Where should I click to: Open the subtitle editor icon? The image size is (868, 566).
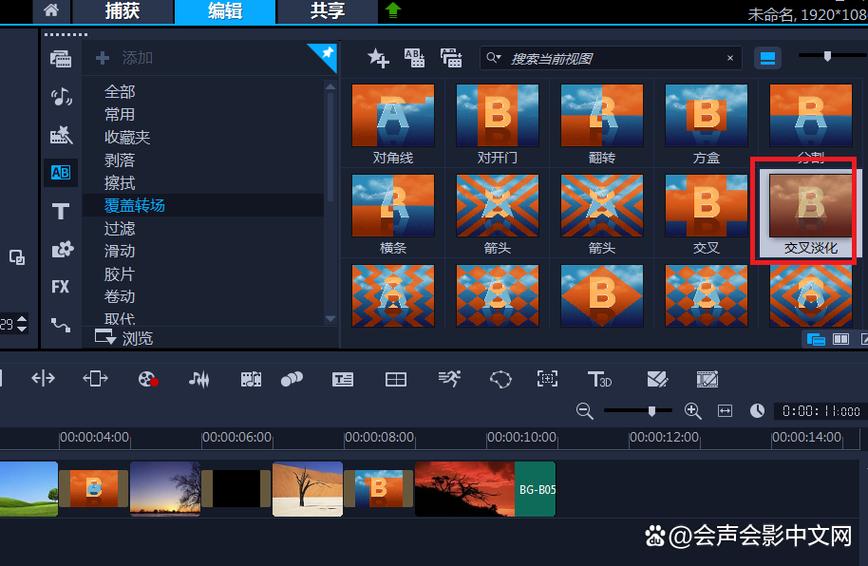coord(343,379)
